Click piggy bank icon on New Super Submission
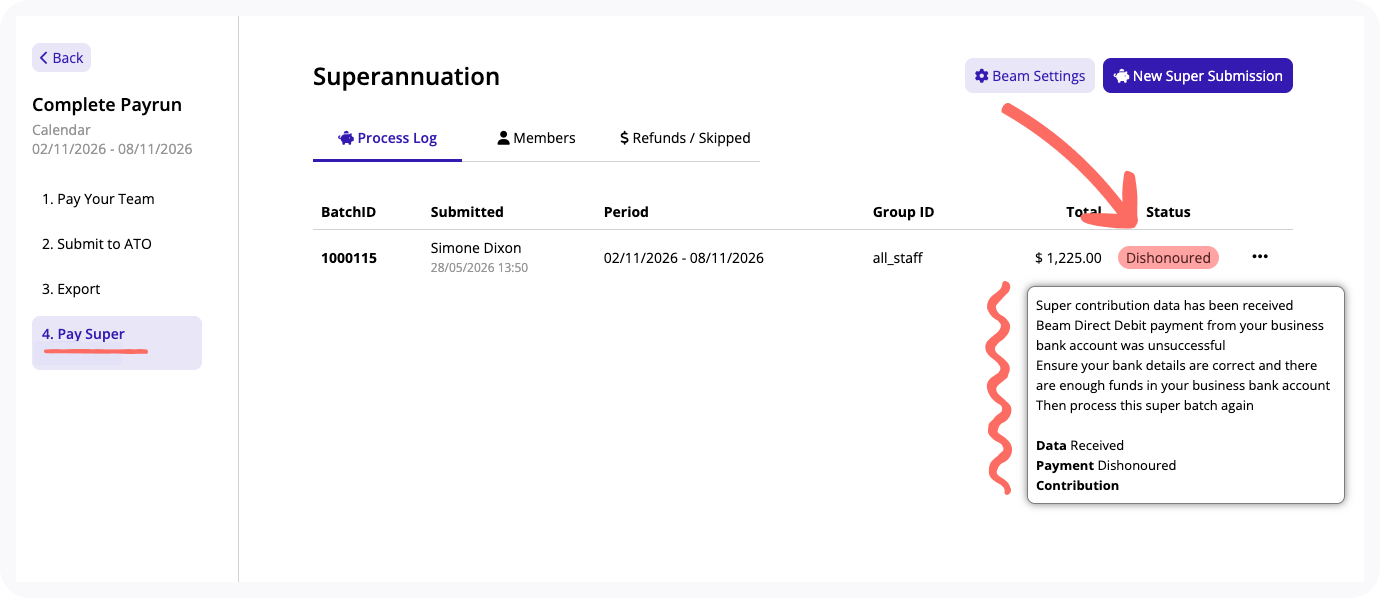Image resolution: width=1380 pixels, height=598 pixels. click(x=1121, y=76)
